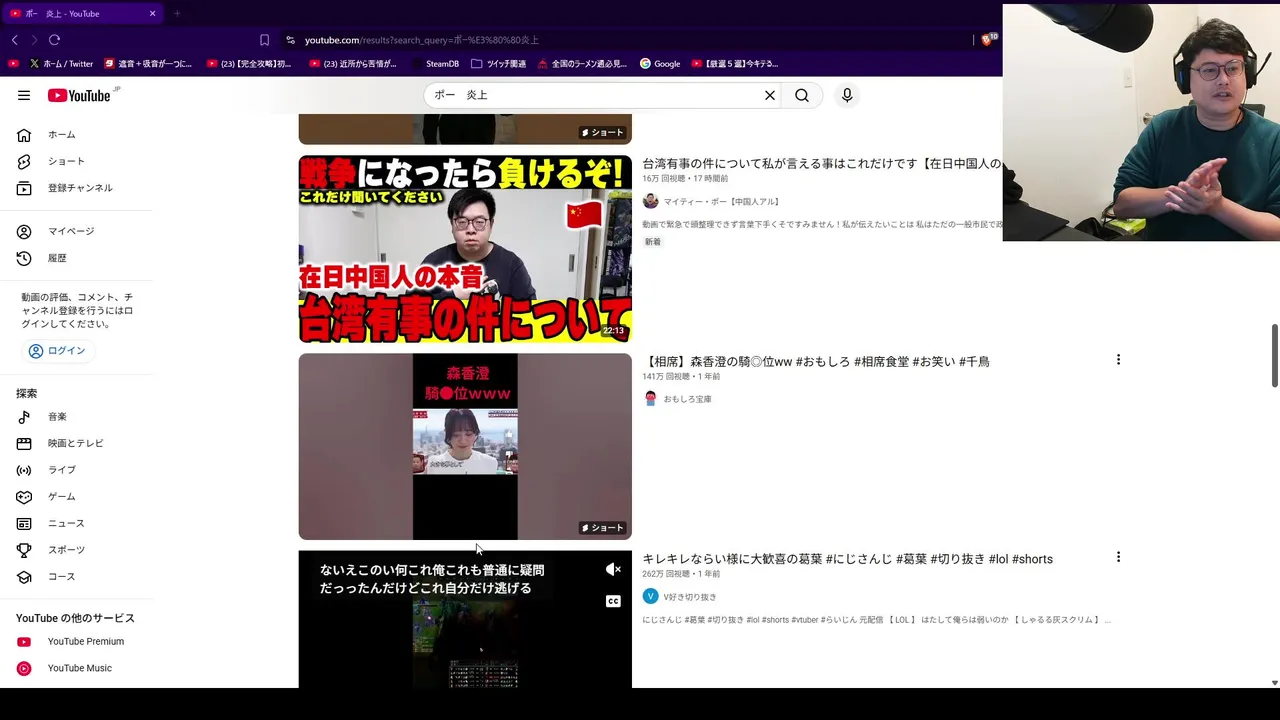
Task: Open channel V好き切り抜き
Action: click(690, 597)
